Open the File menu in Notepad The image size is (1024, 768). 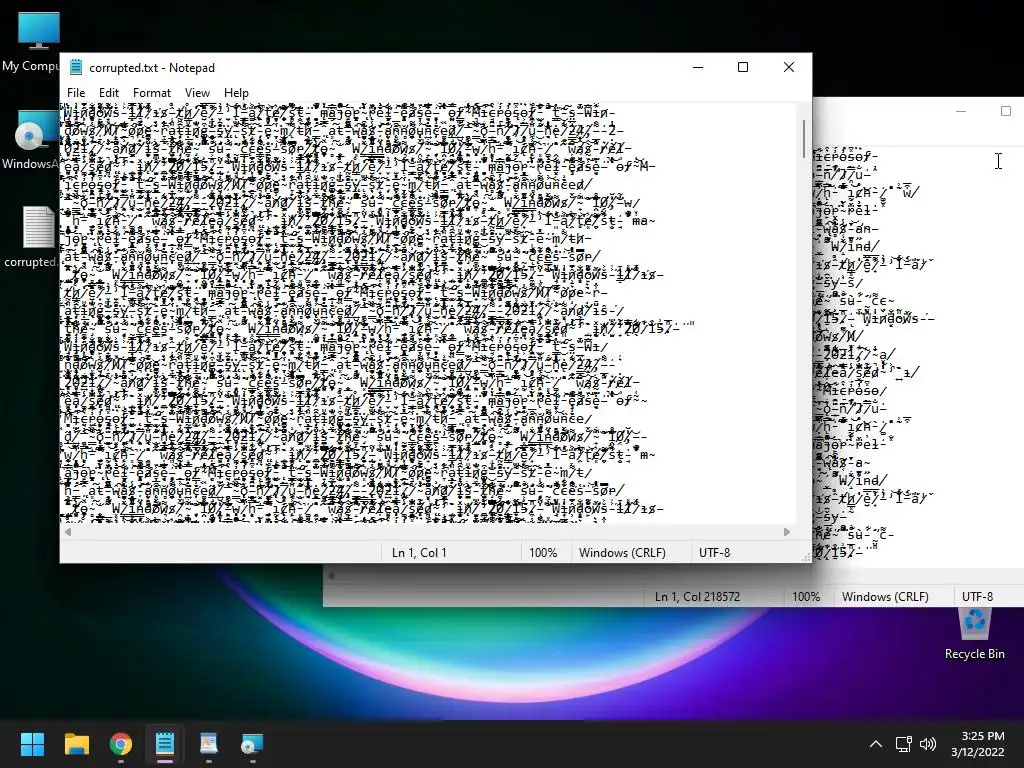click(76, 93)
